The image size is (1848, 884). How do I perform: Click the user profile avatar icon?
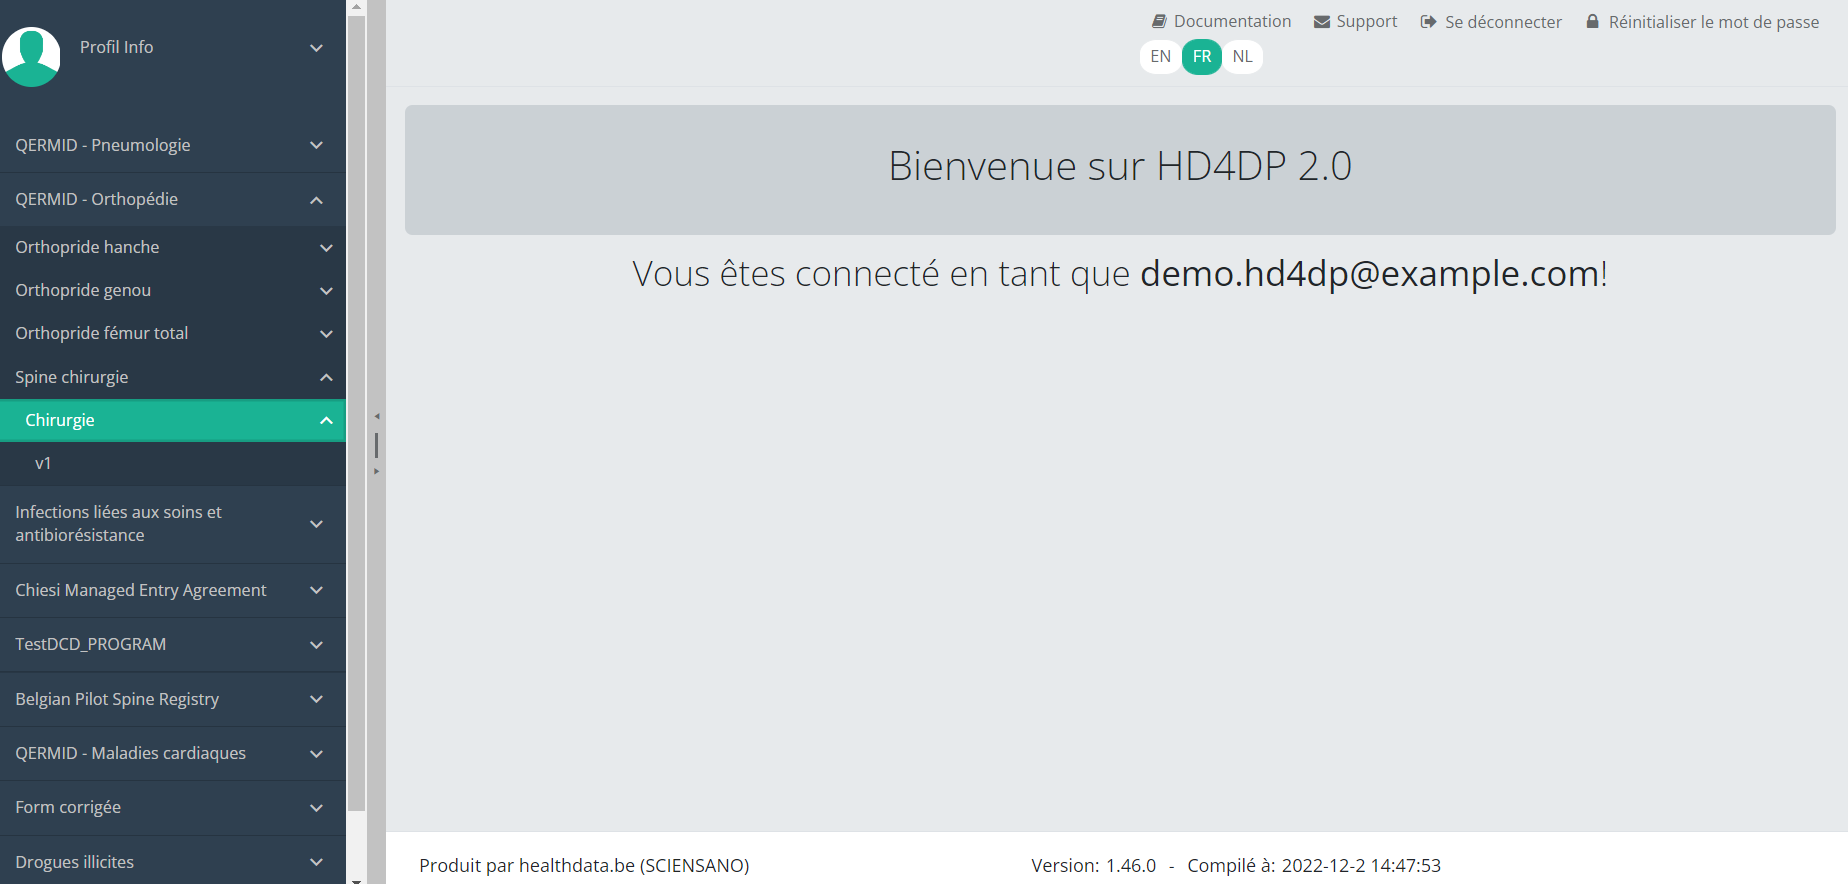click(x=32, y=56)
